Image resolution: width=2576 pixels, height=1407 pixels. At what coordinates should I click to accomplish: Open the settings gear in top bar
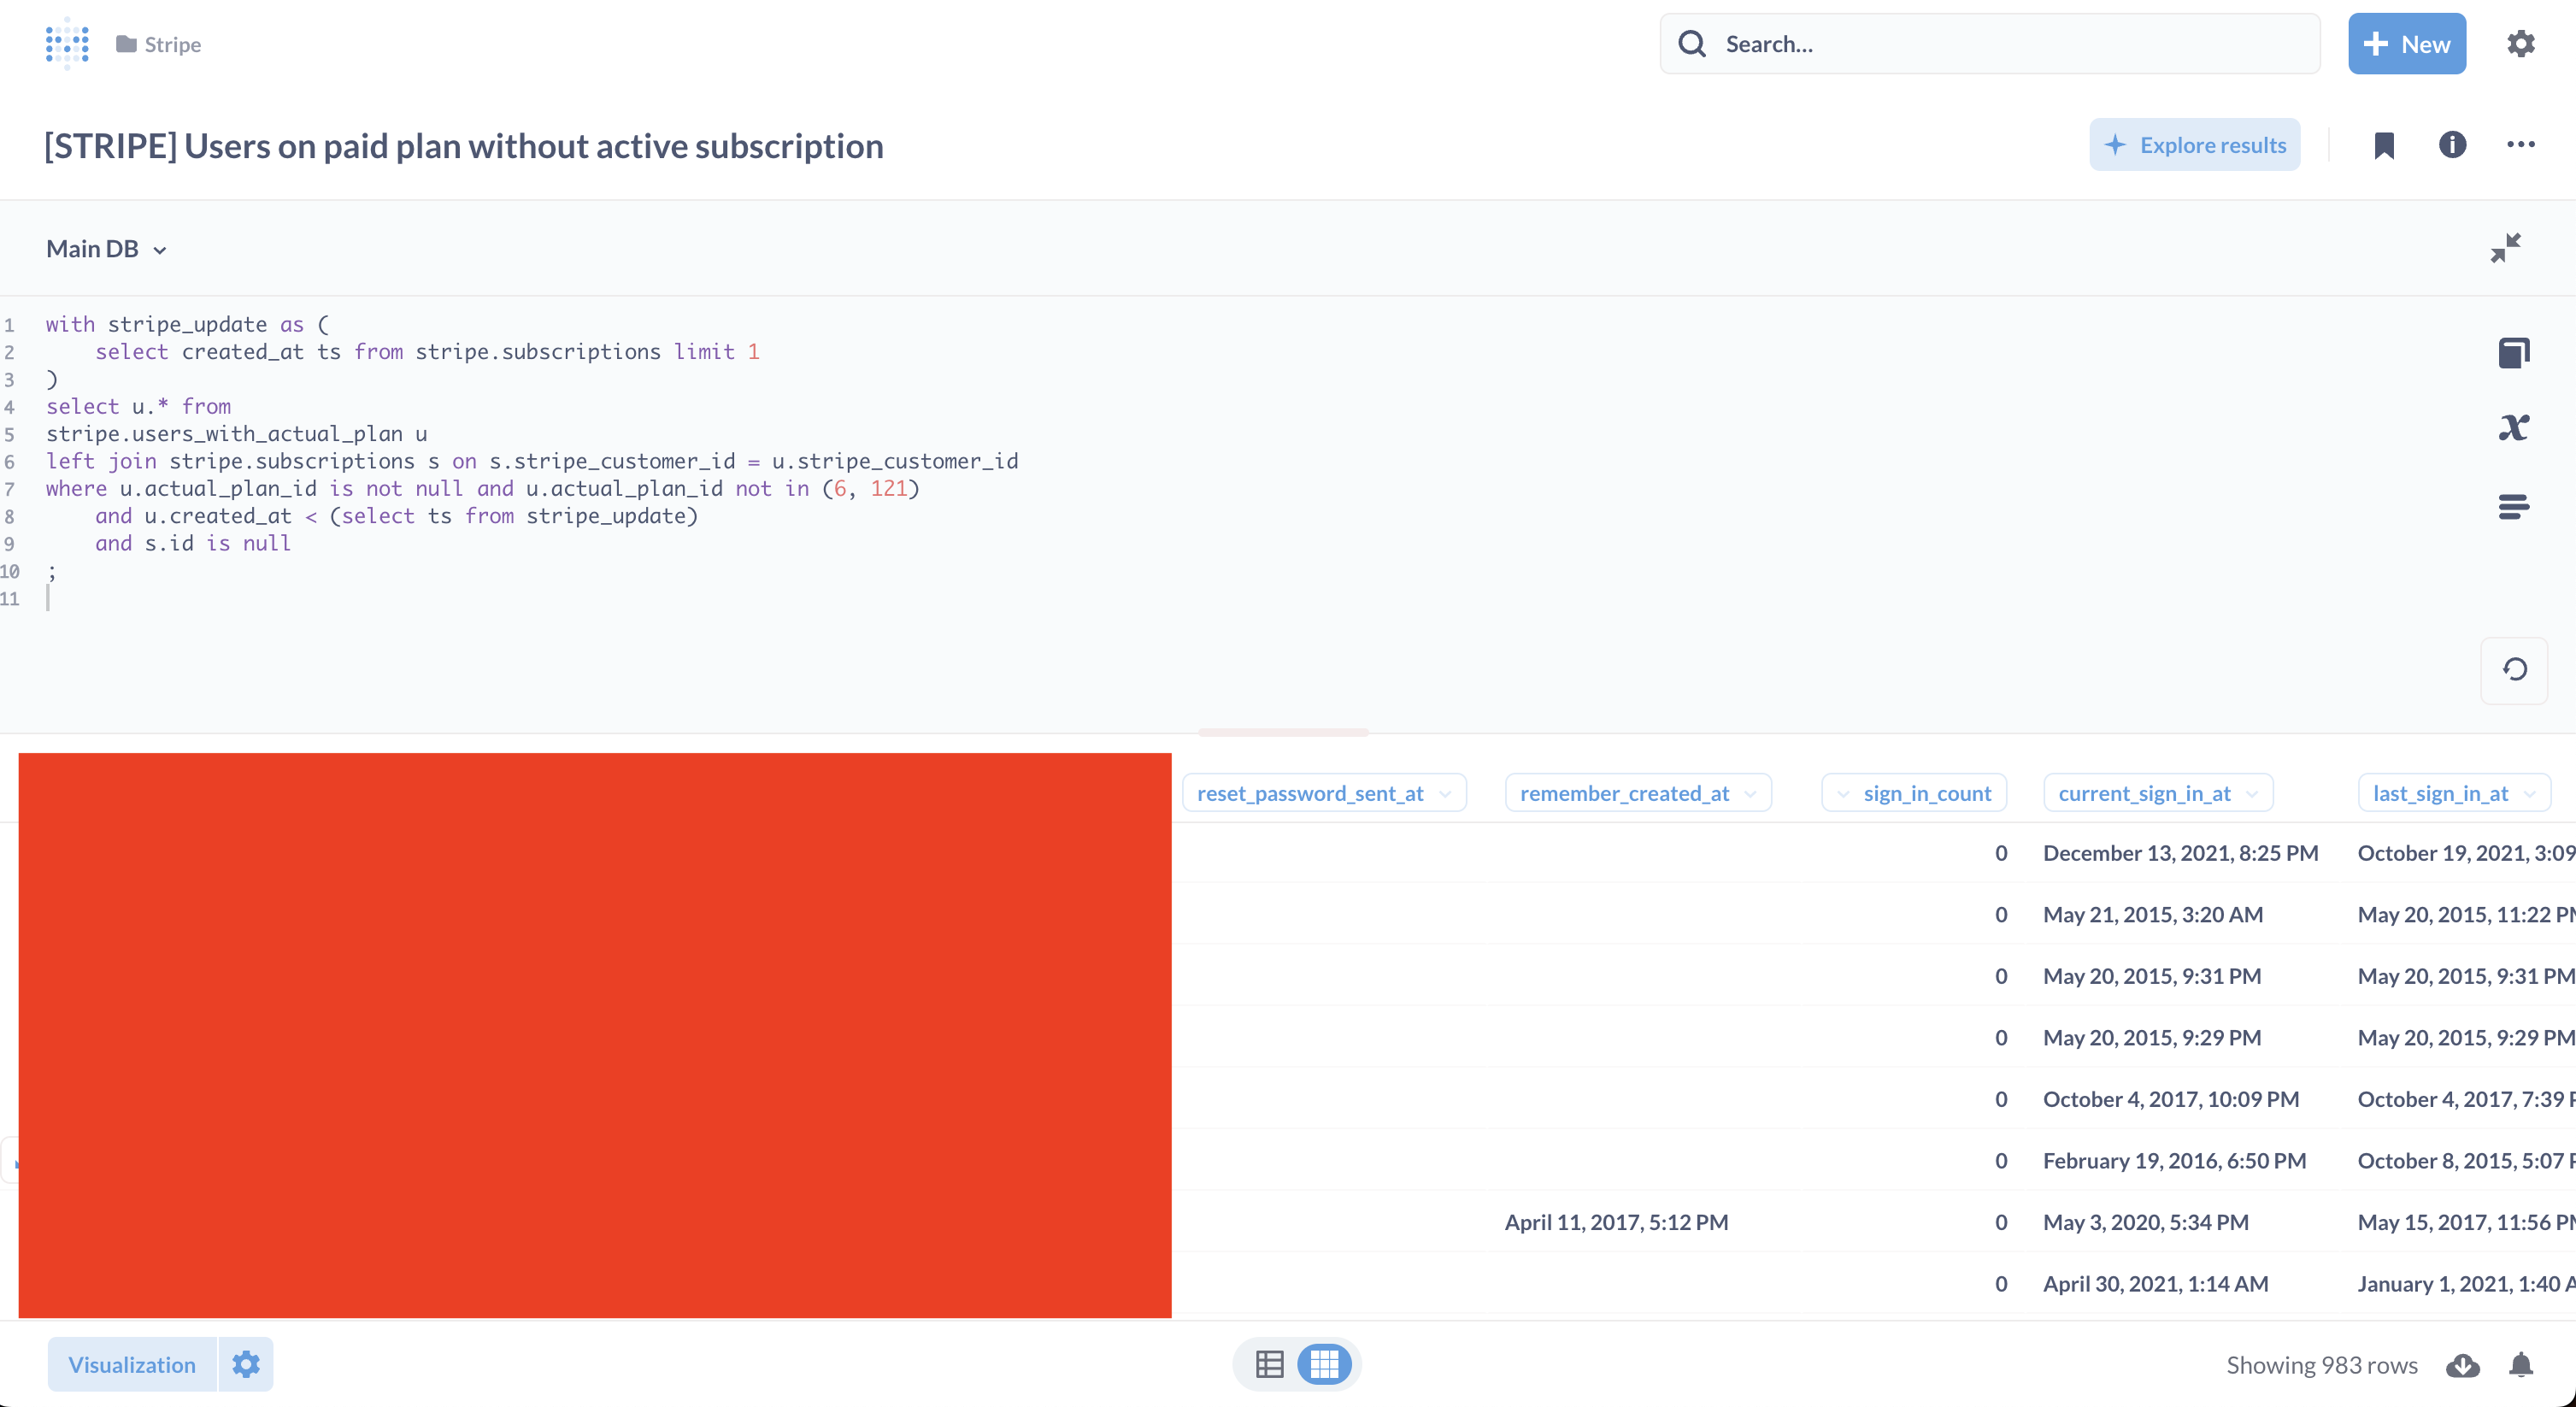[2520, 44]
